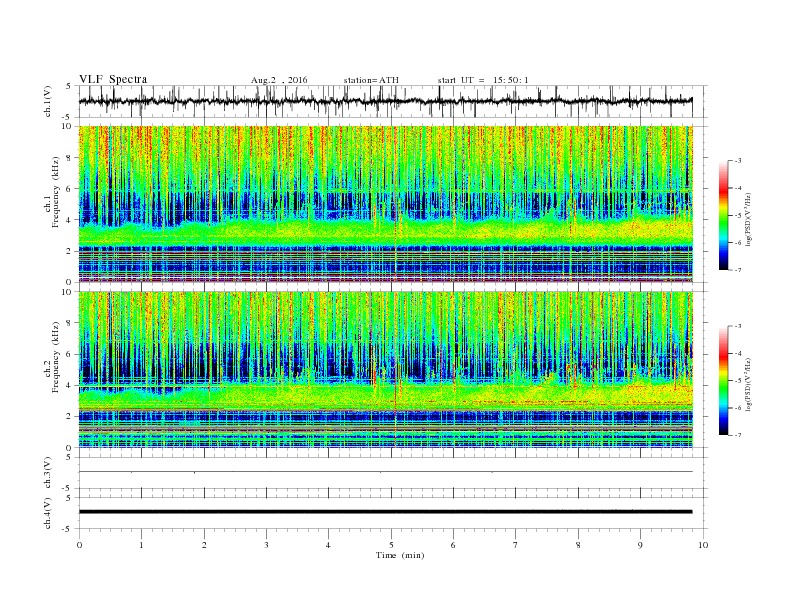Click the "ch.4(V)" axis label
Image resolution: width=792 pixels, height=612 pixels.
(48, 513)
